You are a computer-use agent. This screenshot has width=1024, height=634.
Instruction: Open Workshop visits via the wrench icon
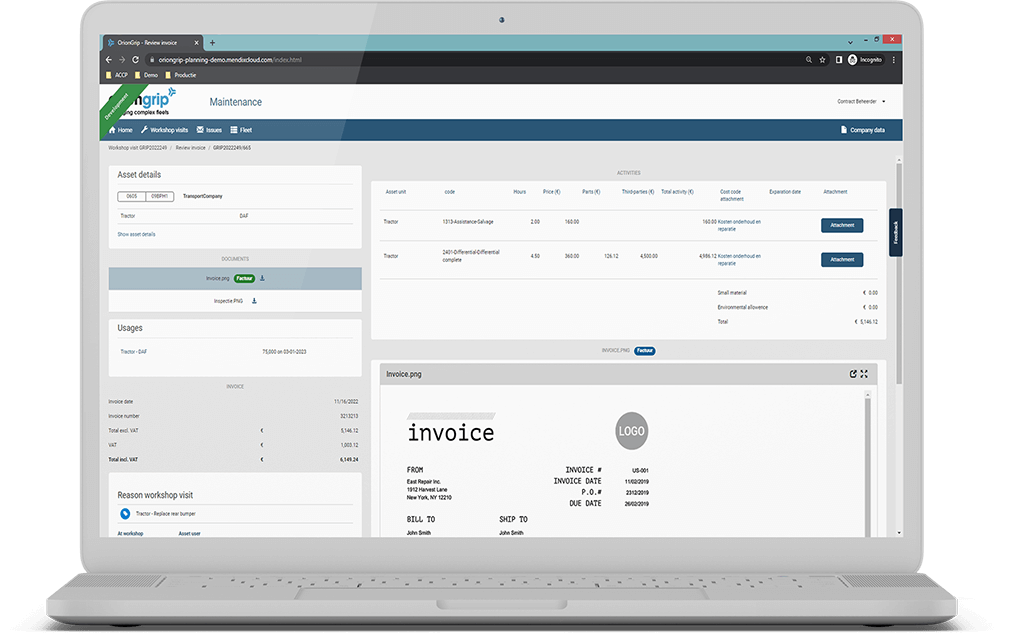tap(144, 130)
